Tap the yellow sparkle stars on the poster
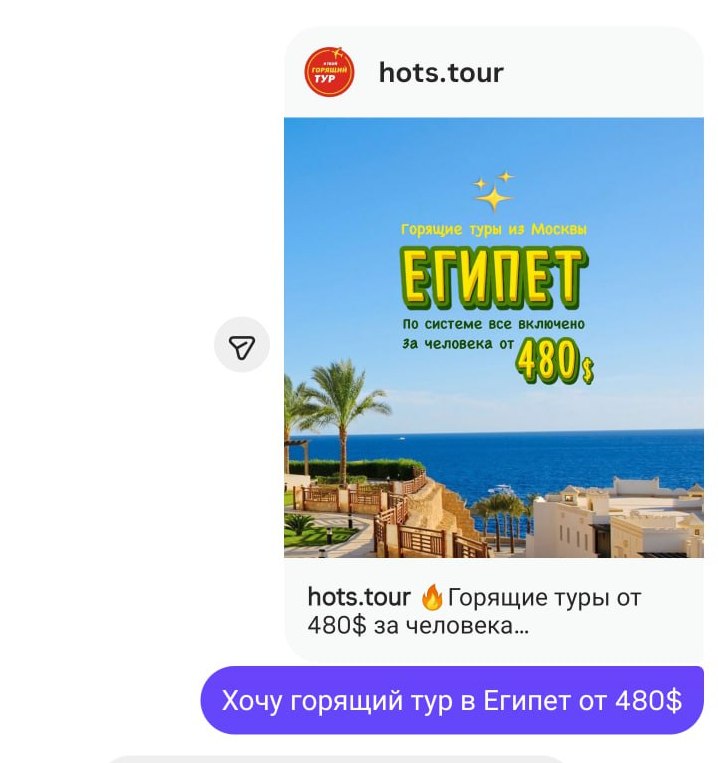Viewport: 718px width, 763px height. [494, 191]
